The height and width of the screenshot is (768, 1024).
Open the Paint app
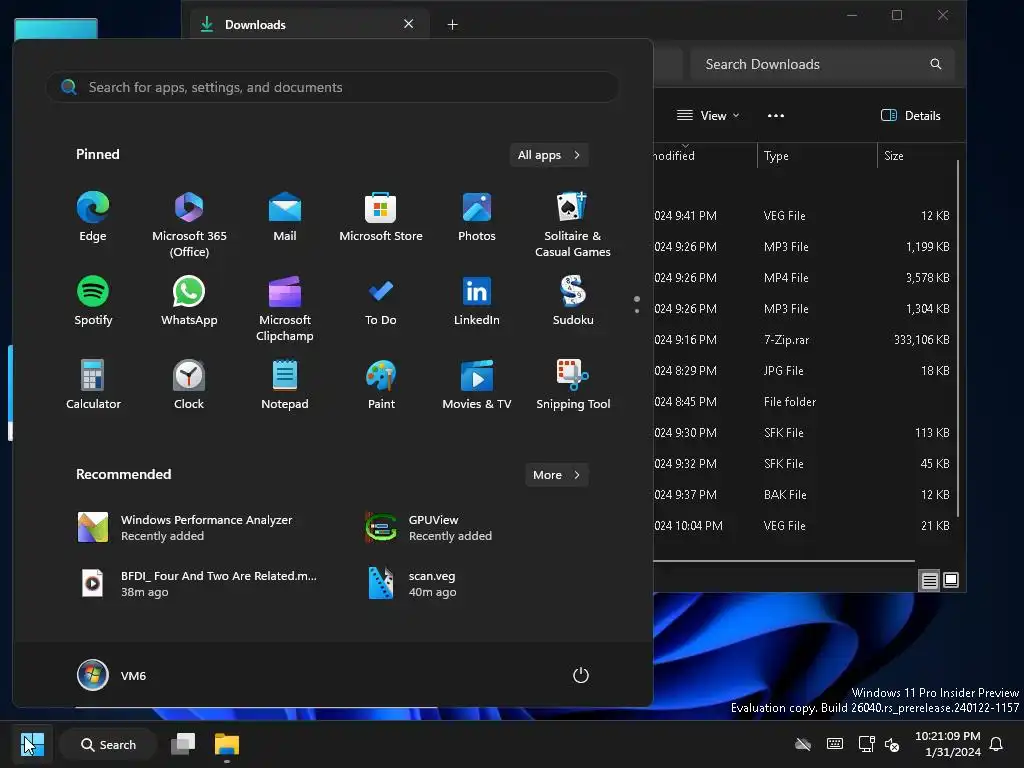click(381, 385)
